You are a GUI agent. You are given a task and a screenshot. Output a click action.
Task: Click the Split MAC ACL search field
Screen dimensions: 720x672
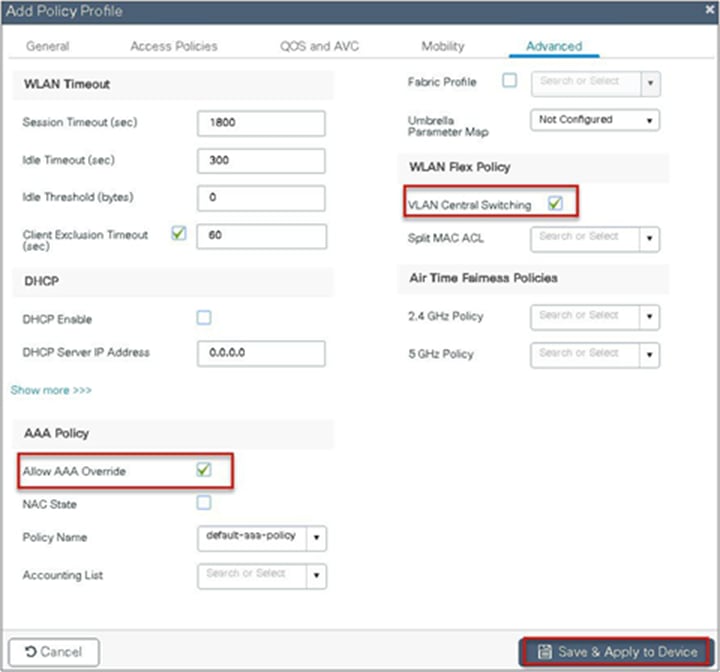click(x=585, y=239)
